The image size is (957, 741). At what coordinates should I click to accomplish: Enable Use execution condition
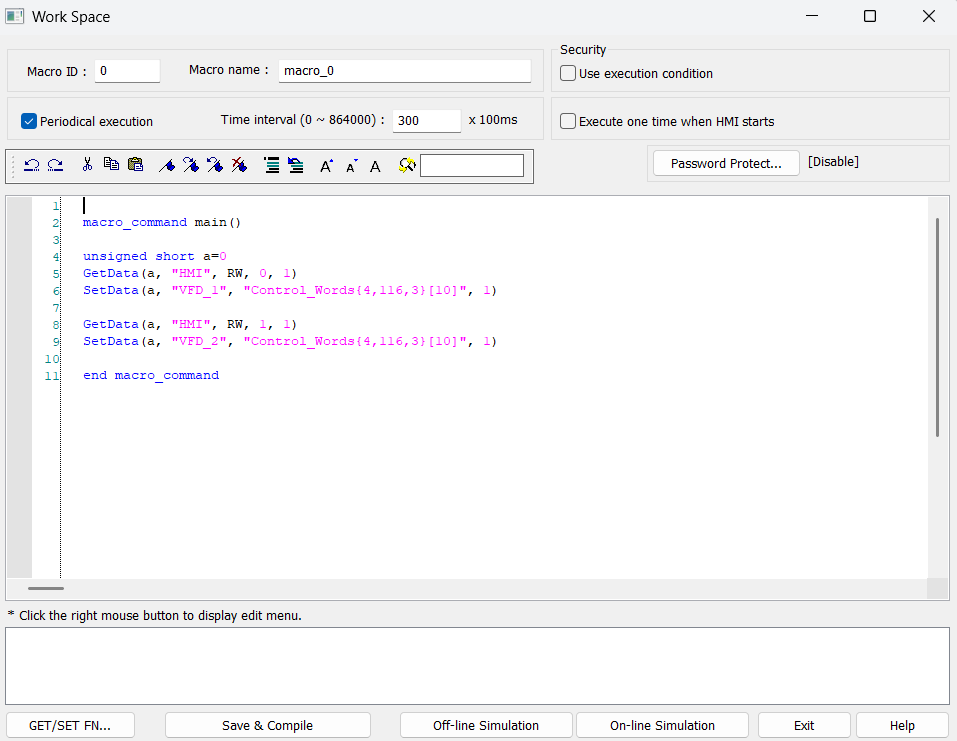pyautogui.click(x=567, y=73)
